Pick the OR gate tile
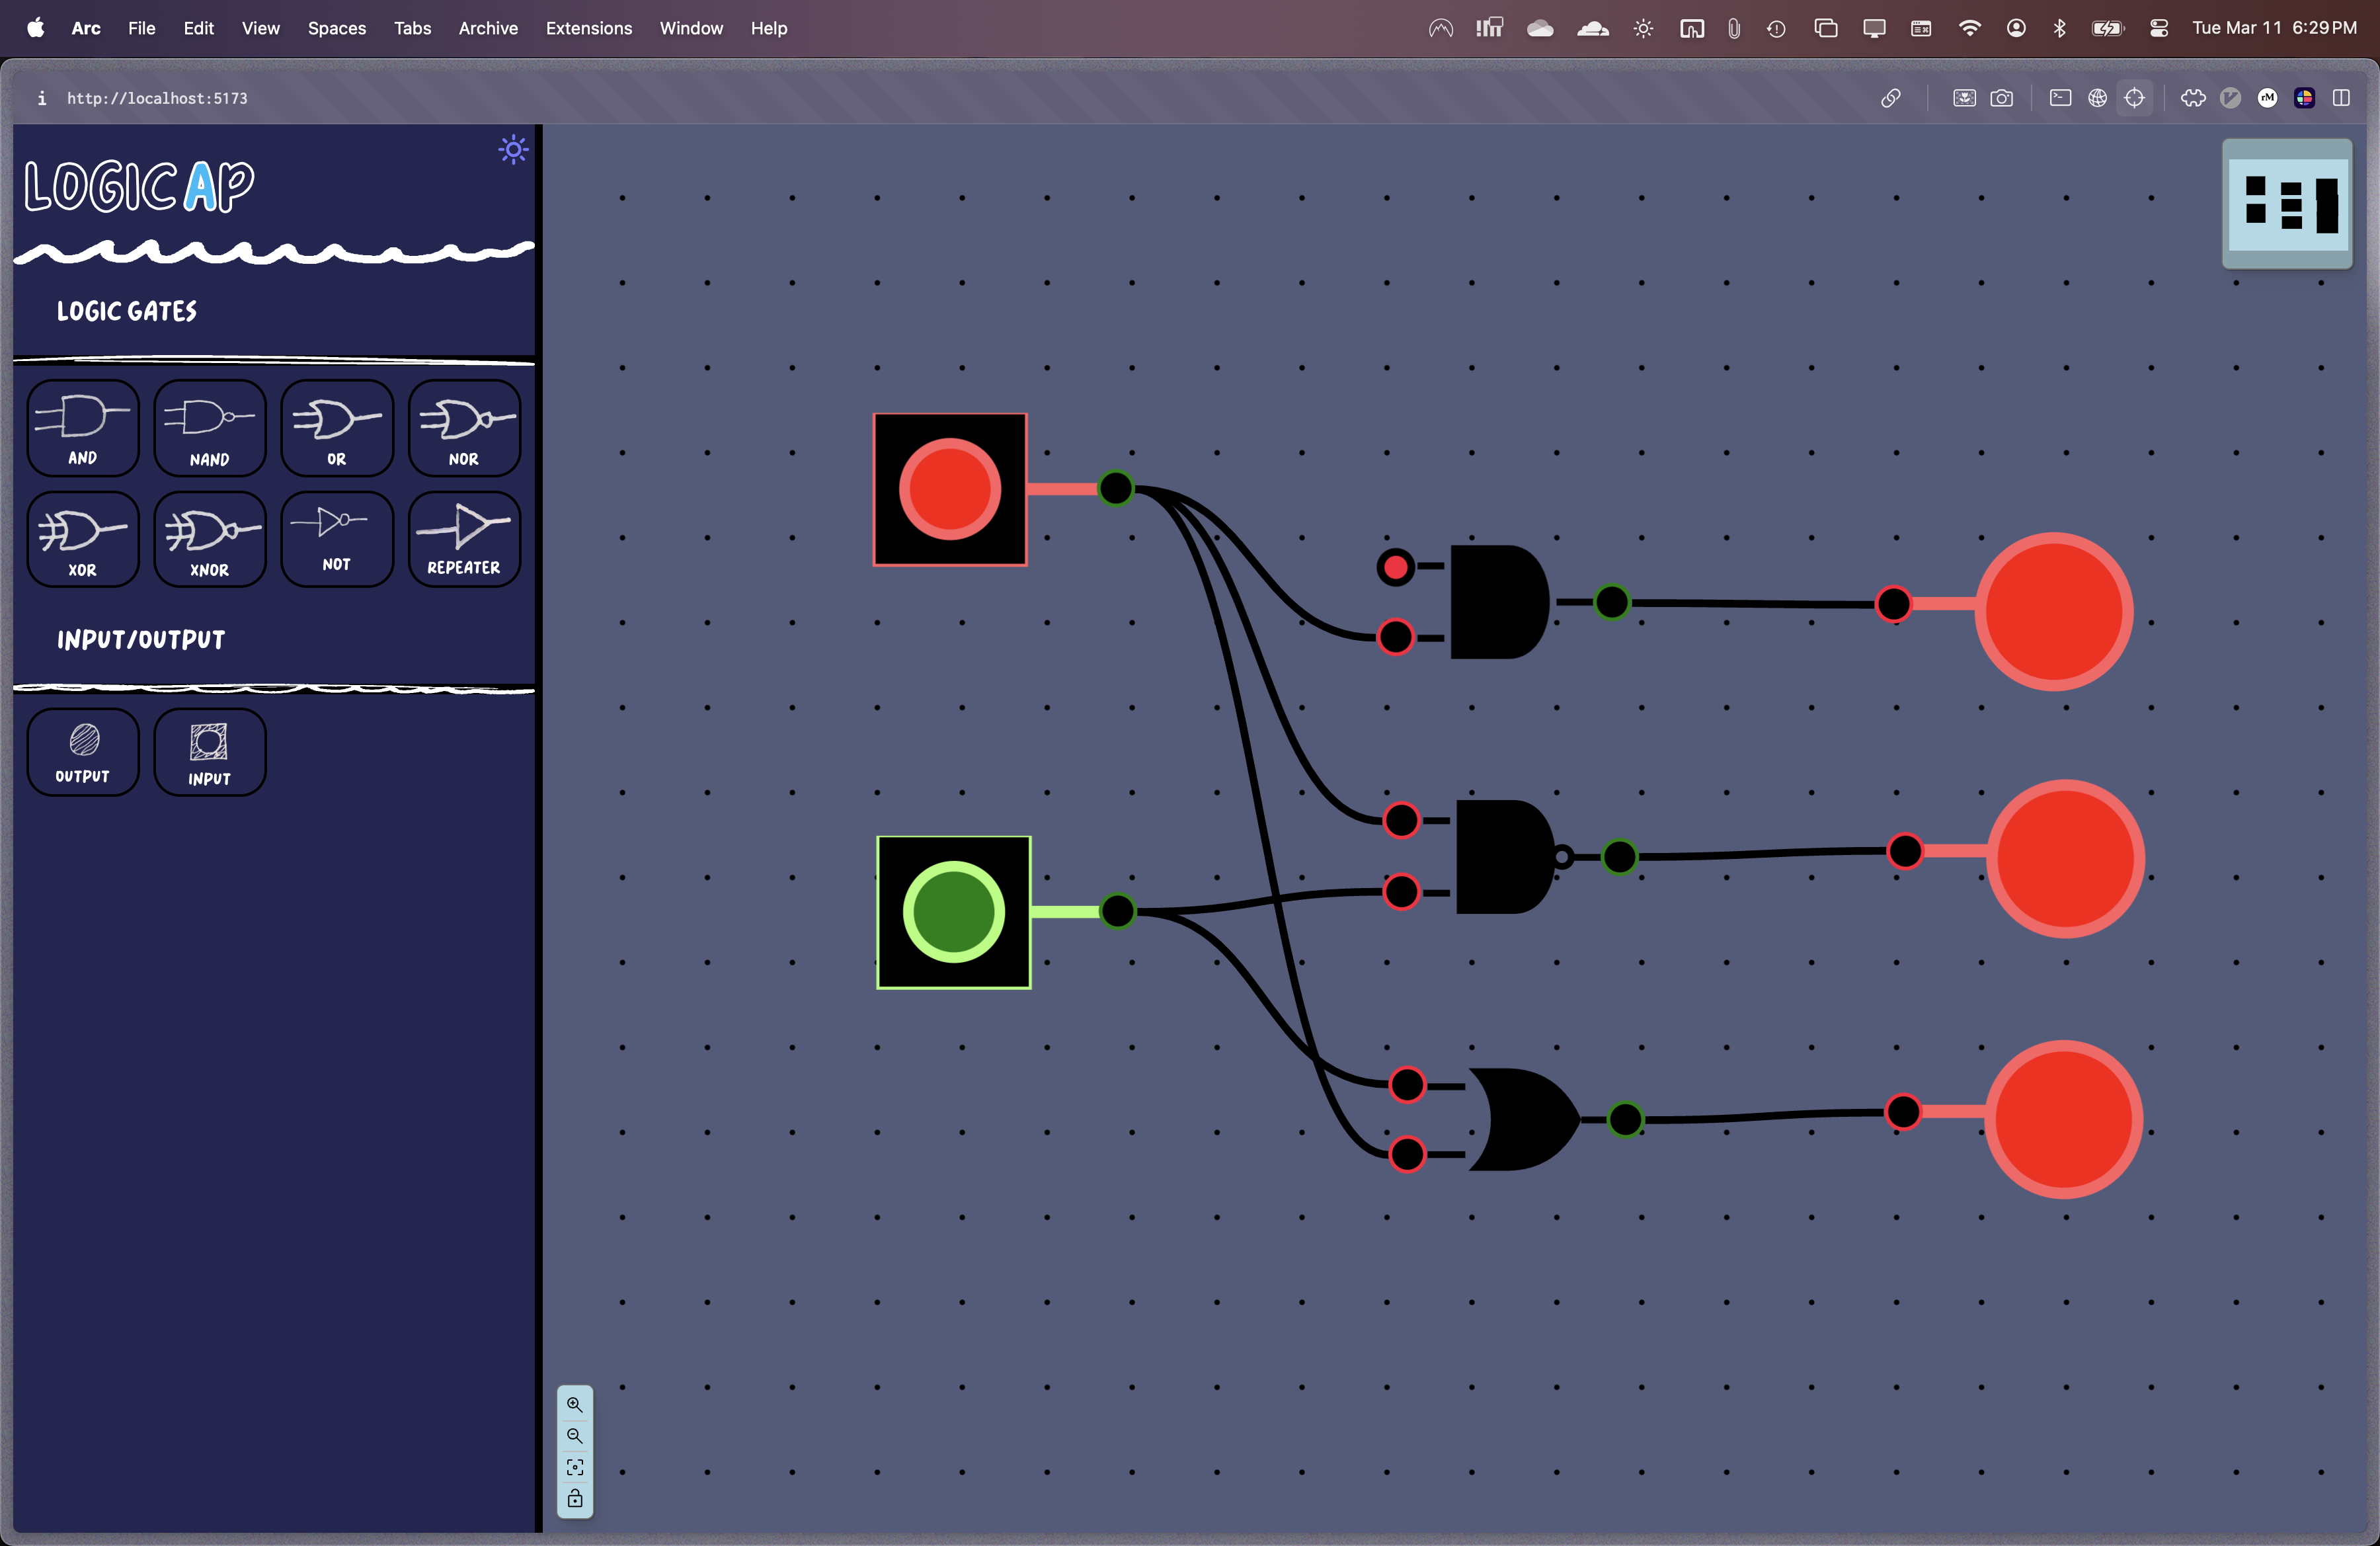The image size is (2380, 1546). pos(337,428)
